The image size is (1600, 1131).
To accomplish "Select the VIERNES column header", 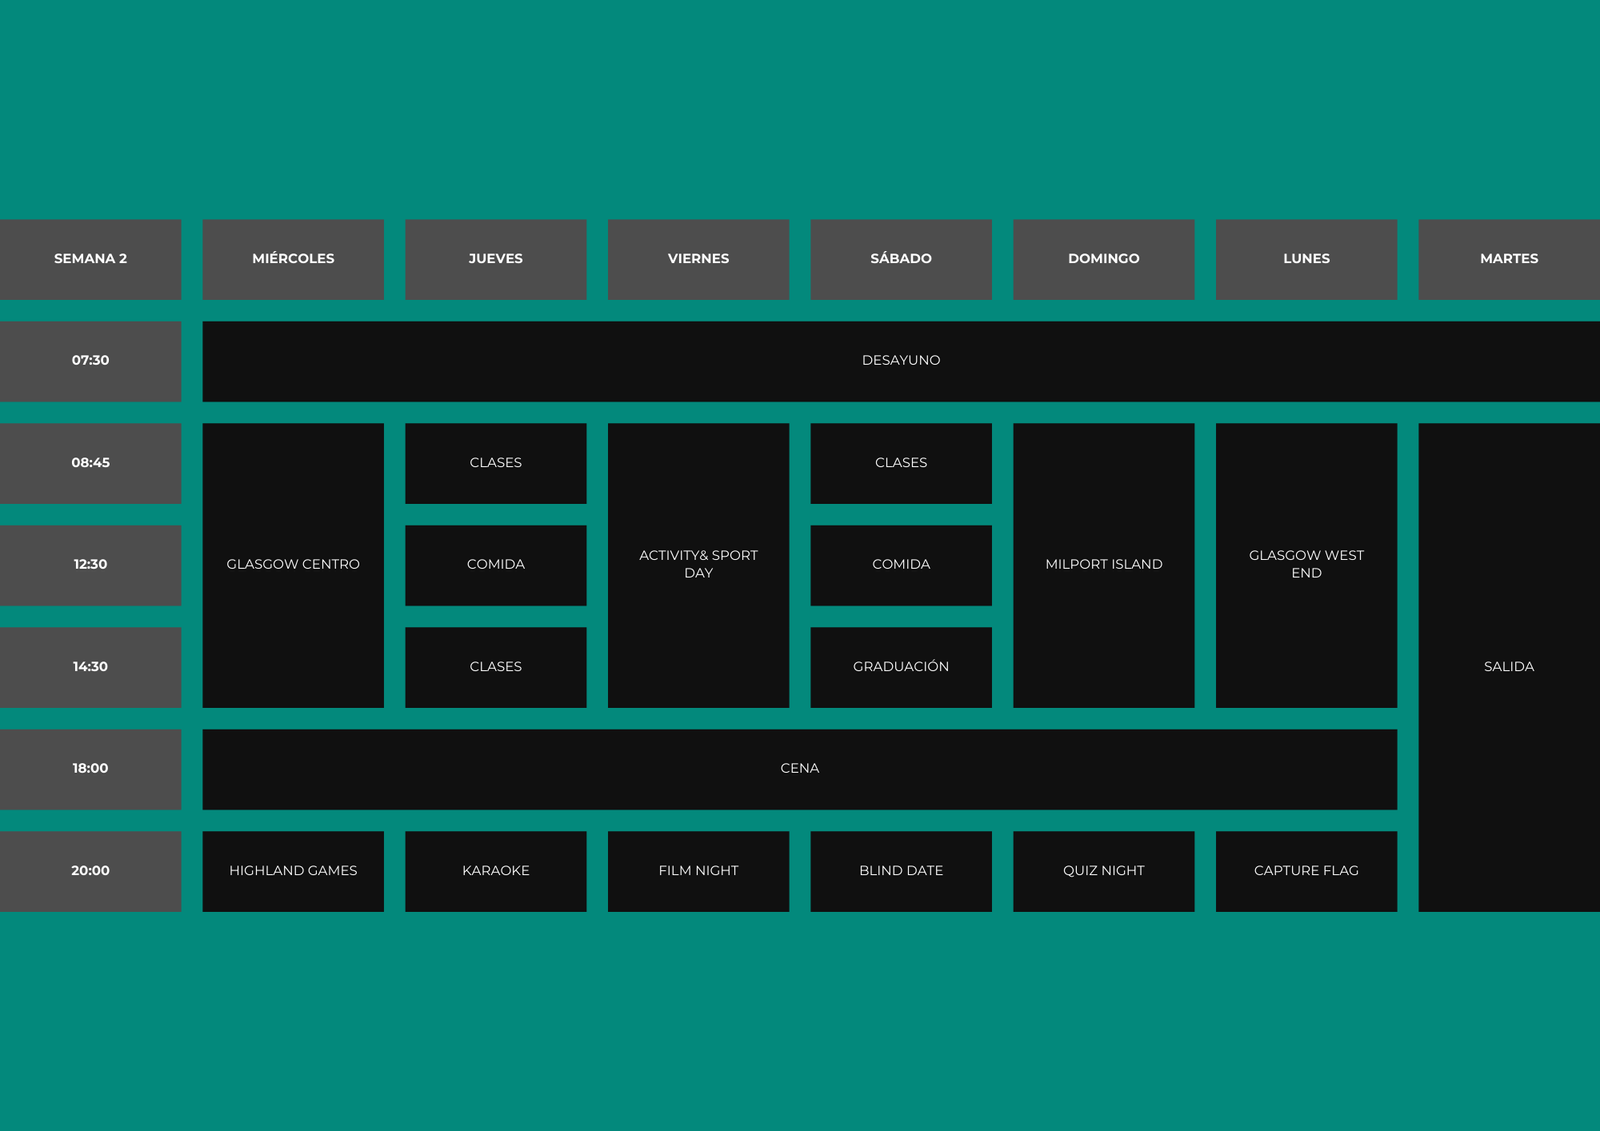I will click(x=698, y=259).
